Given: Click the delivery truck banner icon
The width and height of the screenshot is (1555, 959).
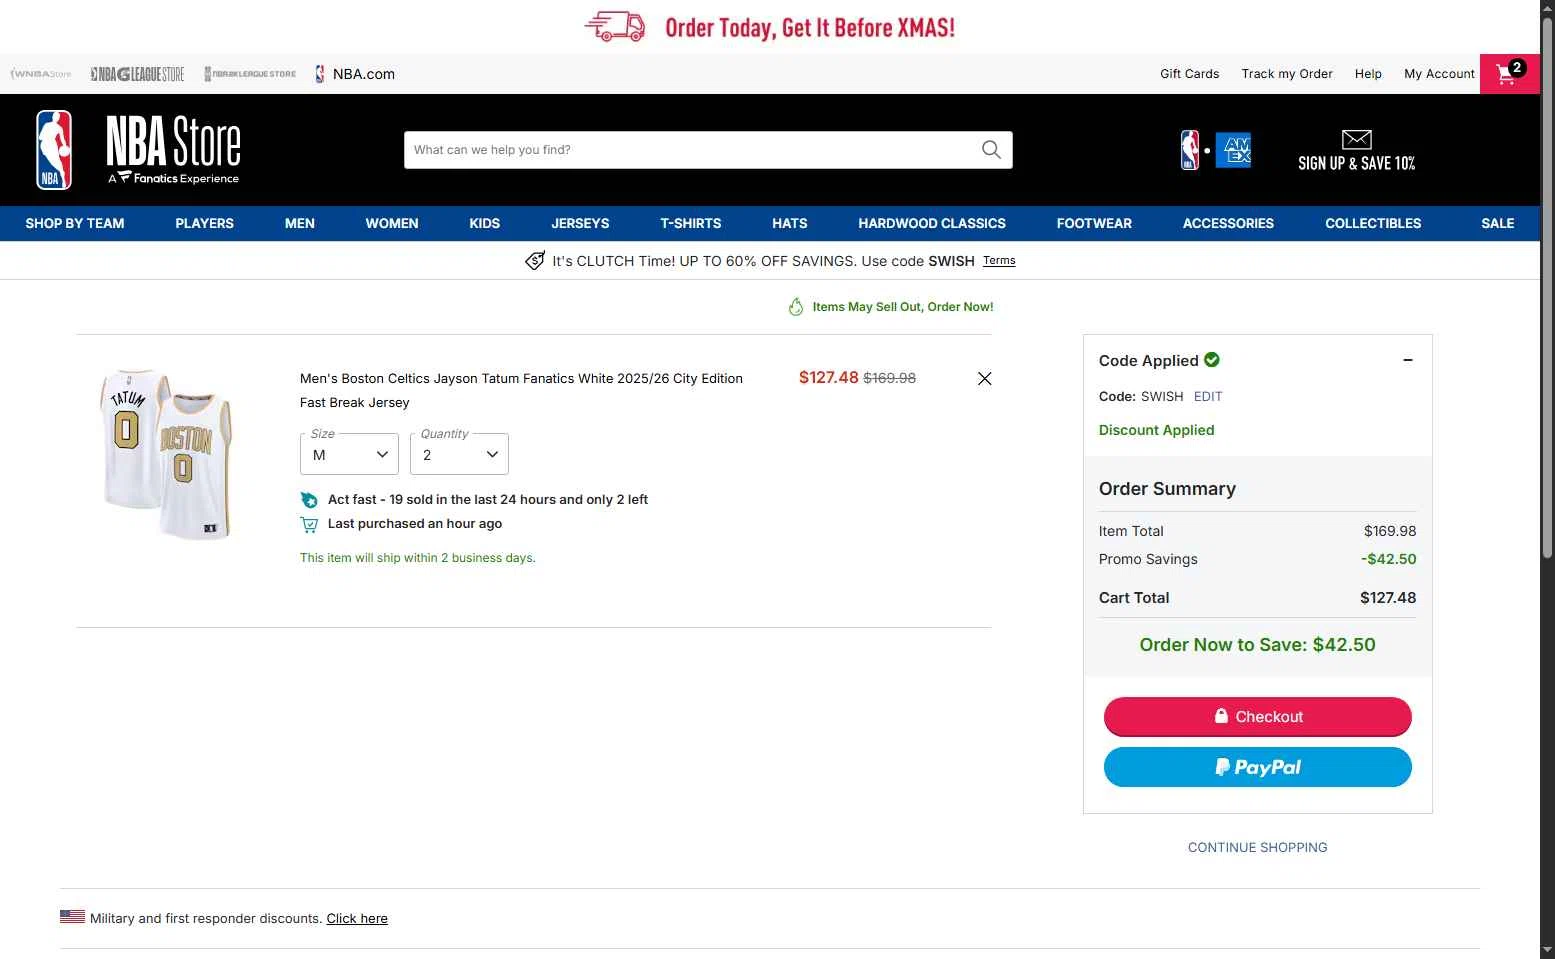Looking at the screenshot, I should pos(615,27).
